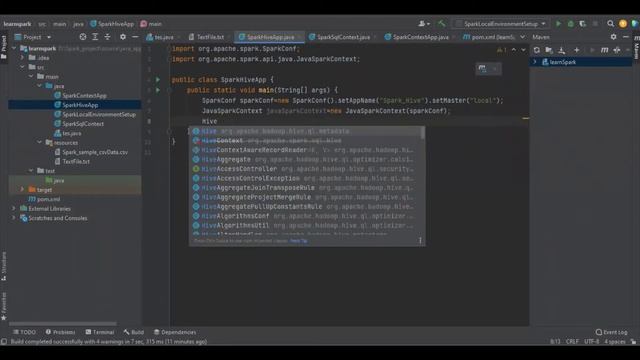Open Spark_sample_csvData.csv file
Screen dimensions: 640x360
[x=95, y=152]
